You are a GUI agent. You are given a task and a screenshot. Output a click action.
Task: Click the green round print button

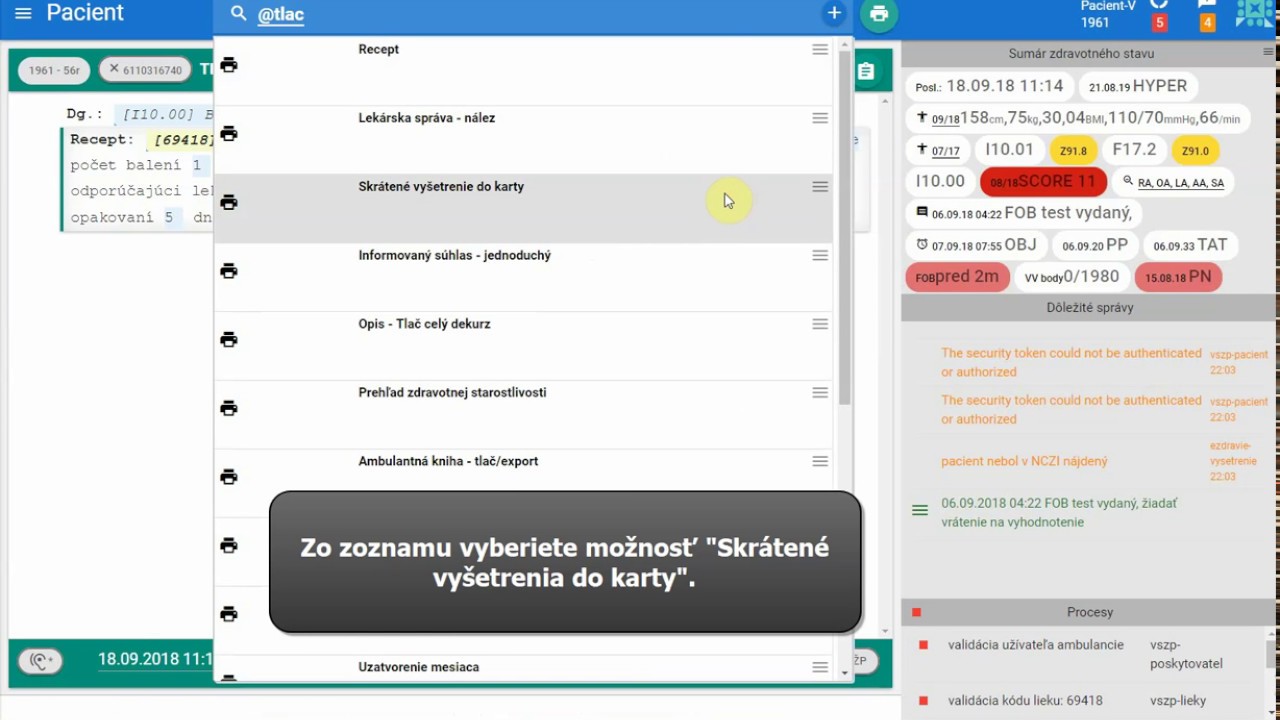(879, 14)
